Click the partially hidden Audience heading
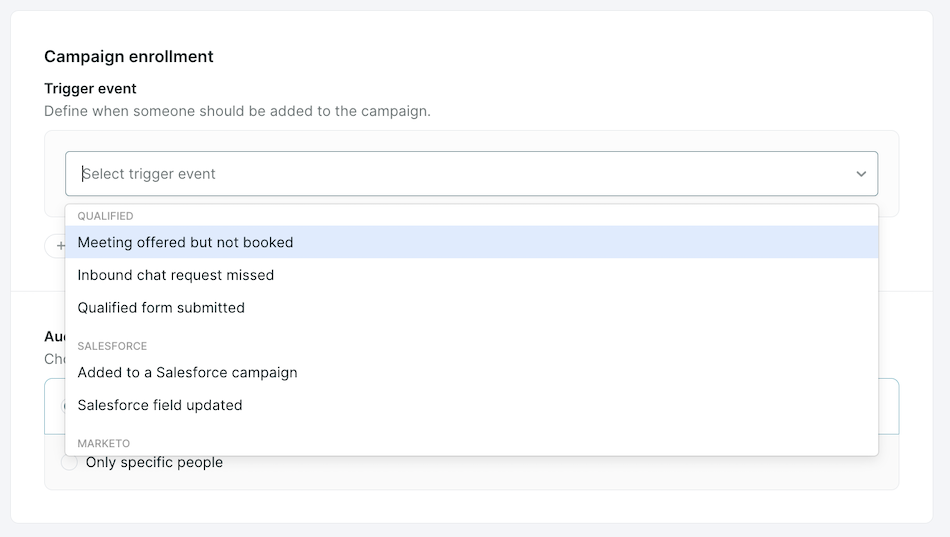 [x=55, y=336]
